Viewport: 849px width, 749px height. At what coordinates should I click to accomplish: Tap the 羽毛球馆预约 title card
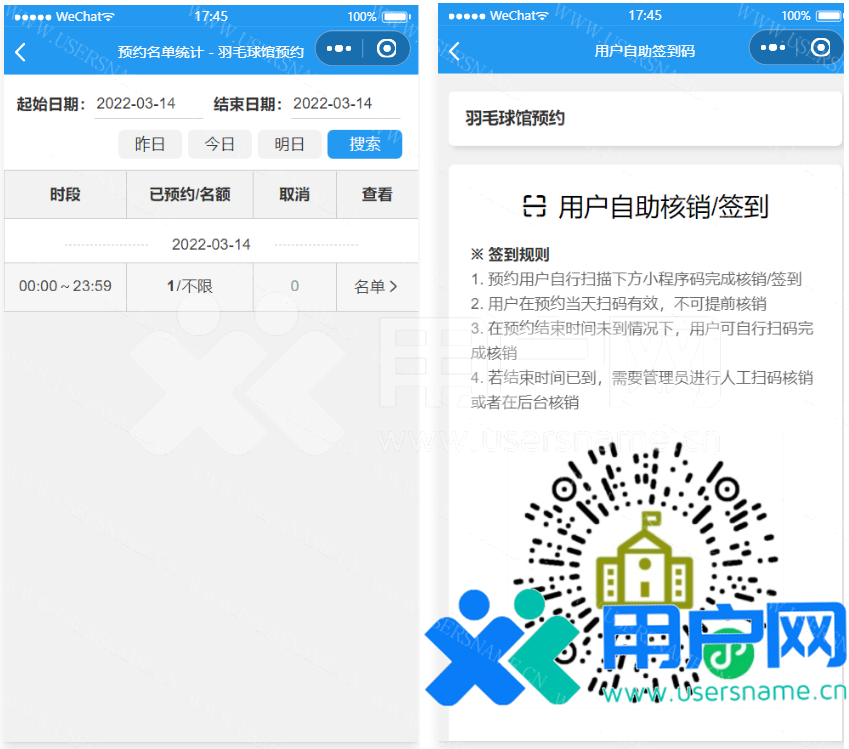(x=645, y=119)
